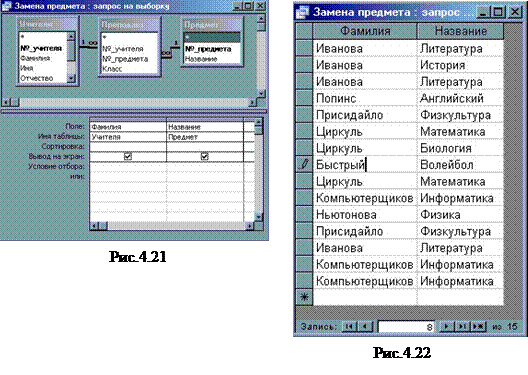Toggle Вывод на экран checkbox for Название column
Image resolution: width=528 pixels, height=375 pixels.
click(x=204, y=157)
